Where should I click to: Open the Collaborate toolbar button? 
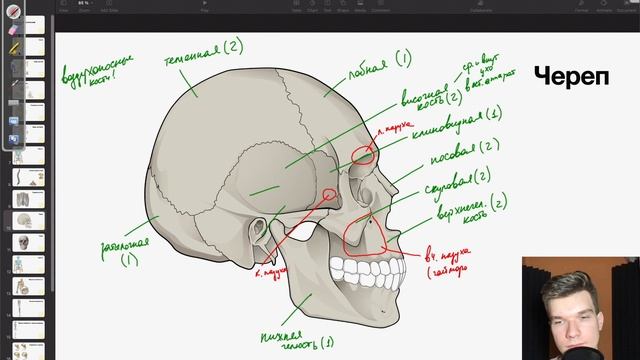click(x=481, y=6)
